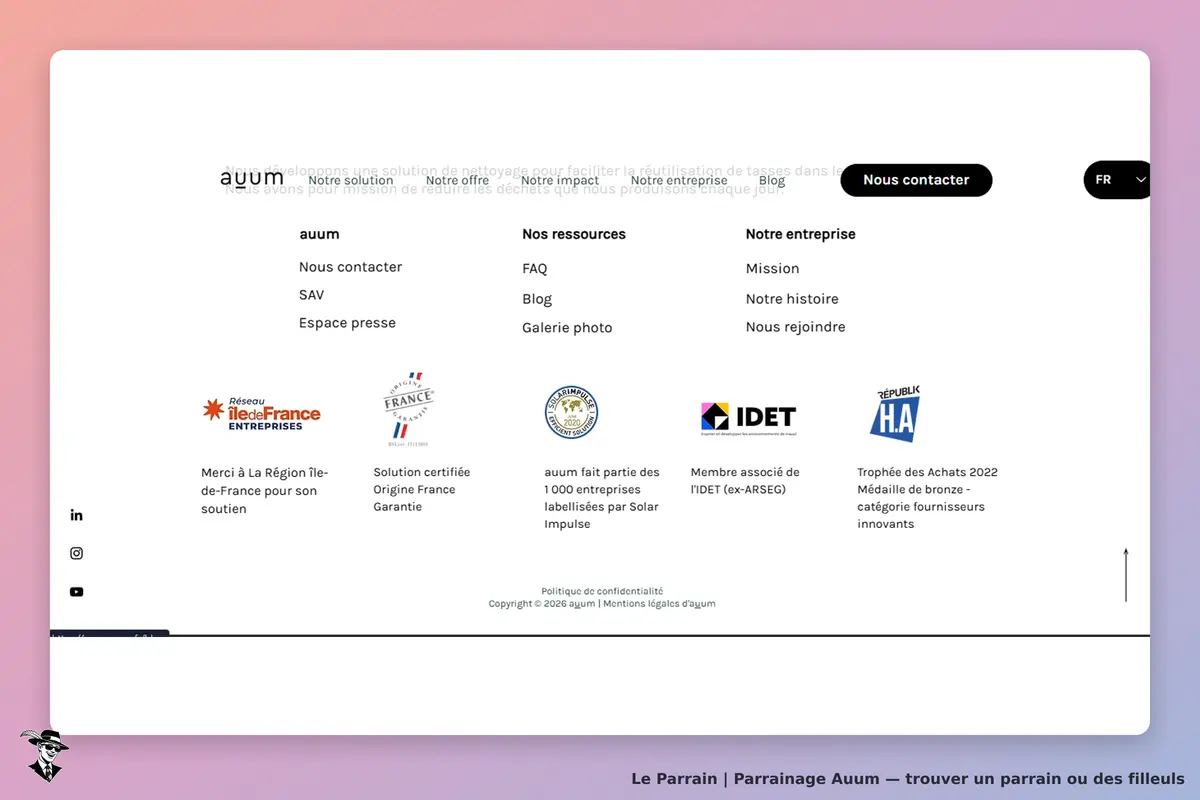Open the Notre entreprise menu item
Viewport: 1200px width, 800px height.
679,181
